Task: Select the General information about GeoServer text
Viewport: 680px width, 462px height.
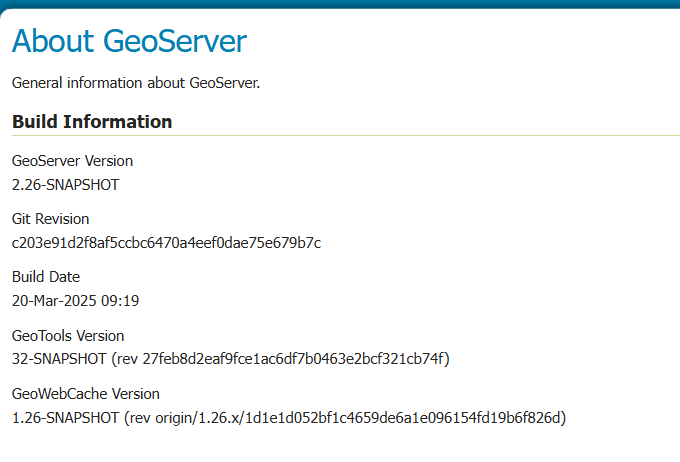Action: point(136,83)
